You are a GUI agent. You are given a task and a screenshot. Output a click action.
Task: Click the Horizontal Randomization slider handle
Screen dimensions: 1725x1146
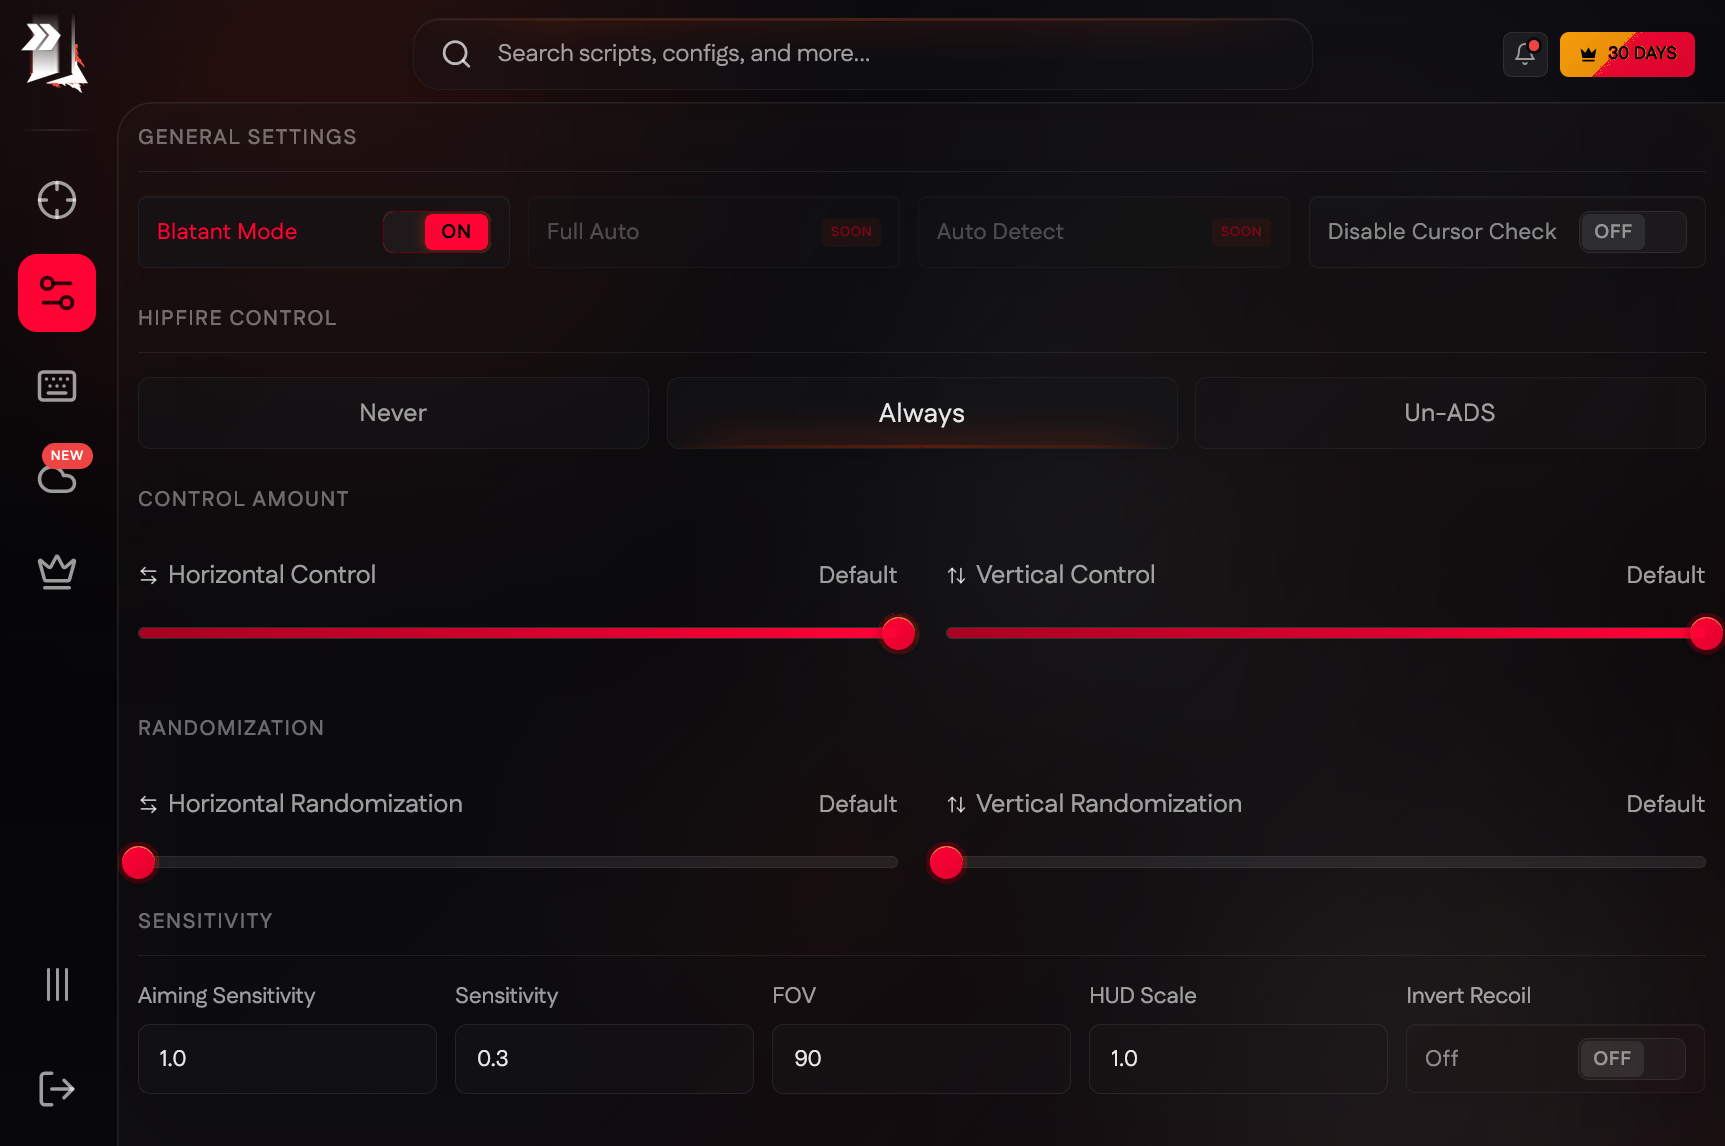[139, 862]
